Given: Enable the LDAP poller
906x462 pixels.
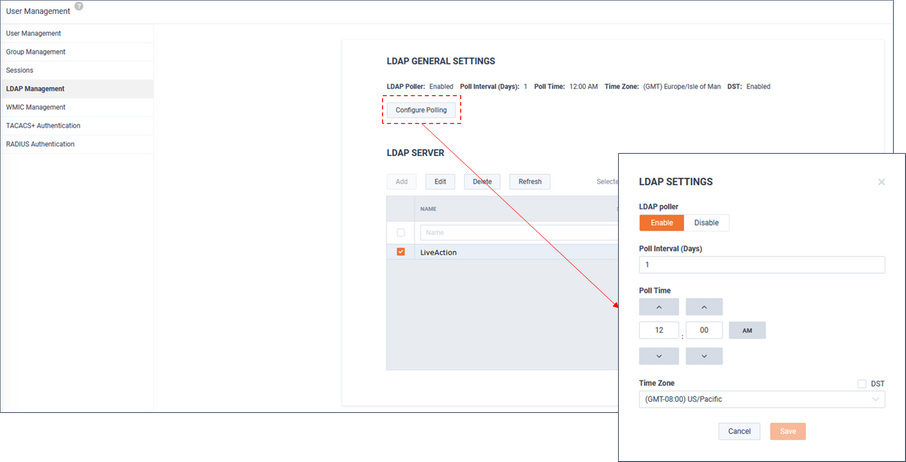Looking at the screenshot, I should click(662, 223).
